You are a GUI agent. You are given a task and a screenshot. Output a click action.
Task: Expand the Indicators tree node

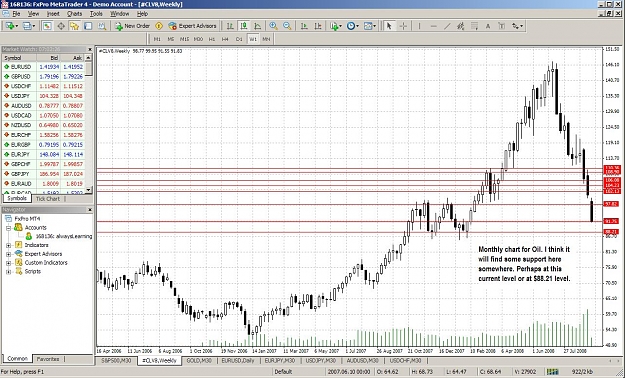click(8, 245)
